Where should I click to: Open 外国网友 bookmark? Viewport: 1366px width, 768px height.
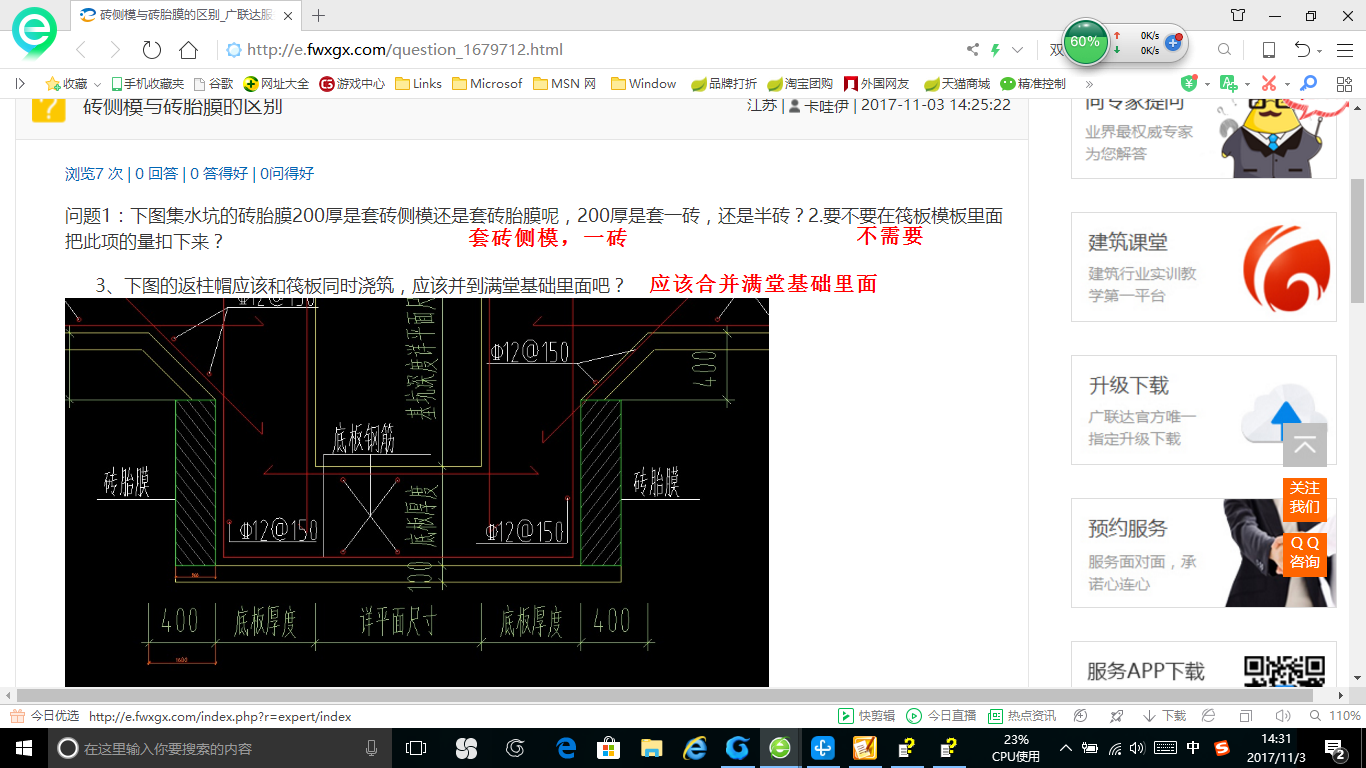coord(877,84)
